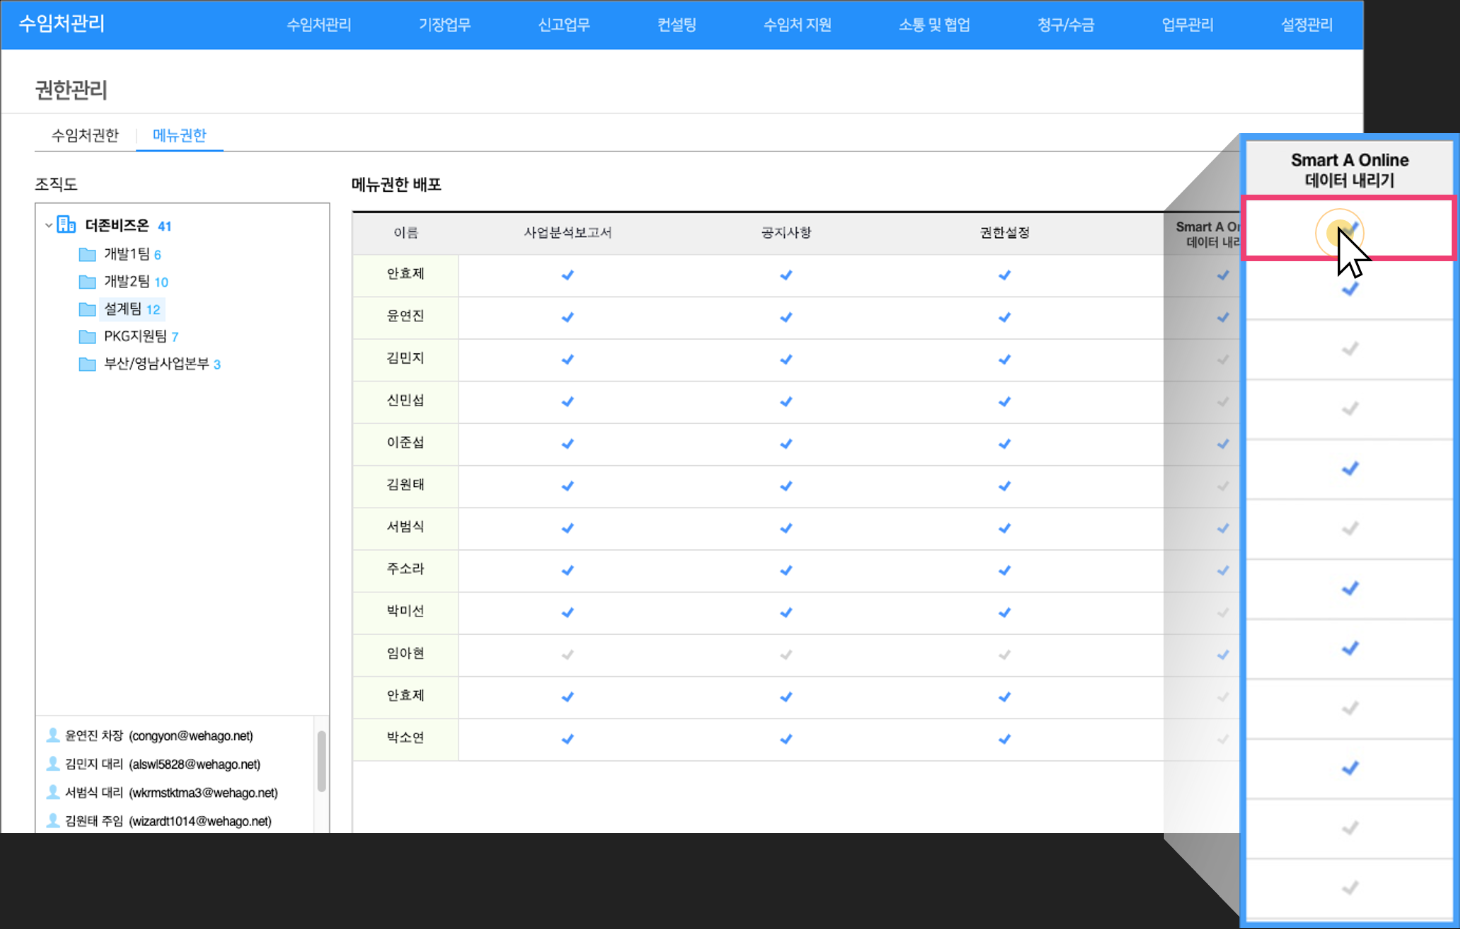The width and height of the screenshot is (1460, 929).
Task: Click the user icon beside 윤연진 차장
Action: [53, 735]
